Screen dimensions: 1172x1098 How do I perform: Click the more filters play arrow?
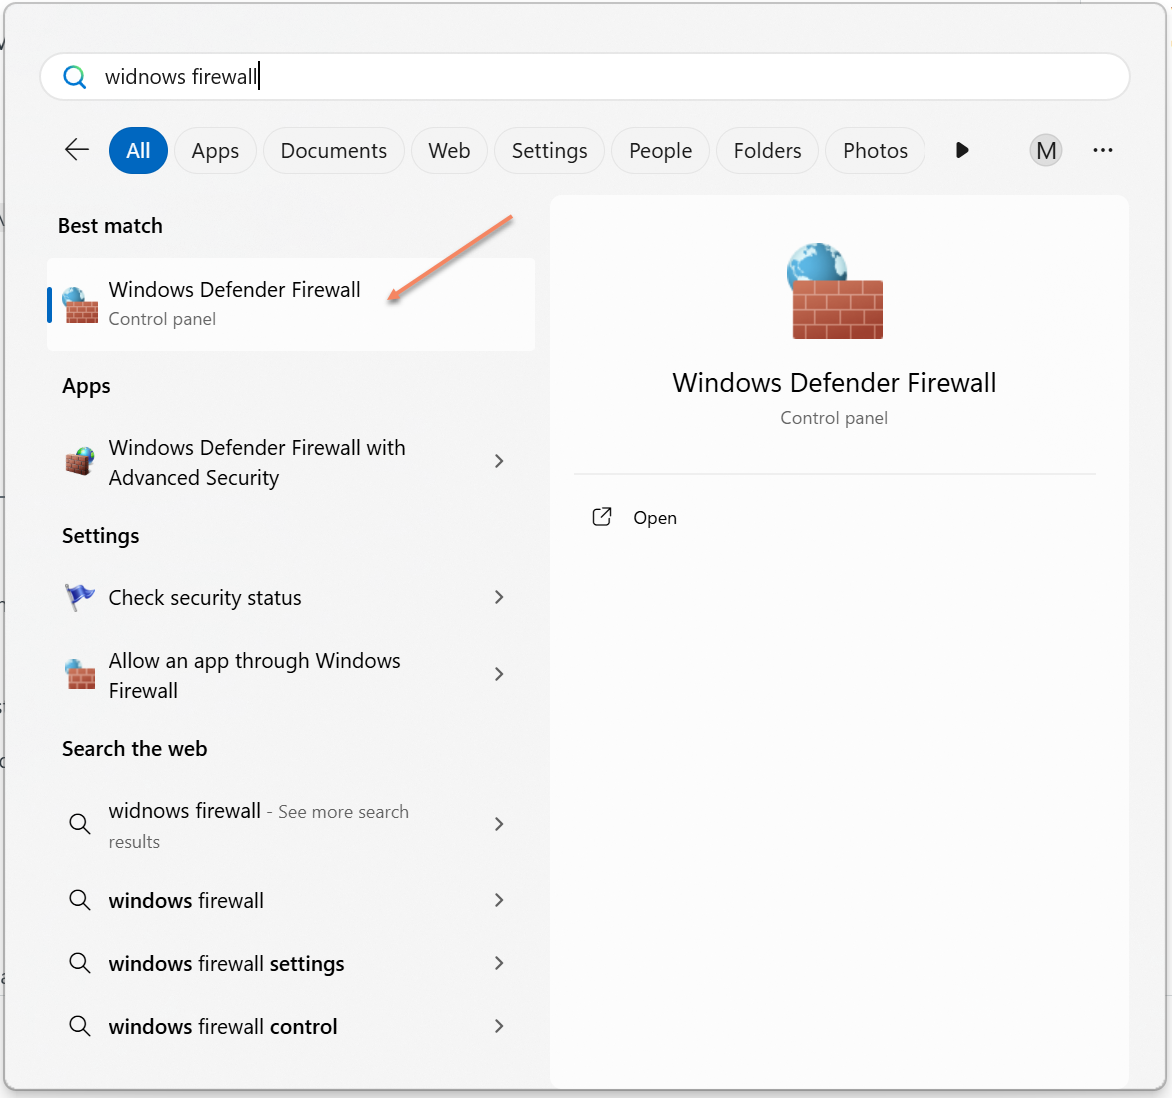coord(962,150)
